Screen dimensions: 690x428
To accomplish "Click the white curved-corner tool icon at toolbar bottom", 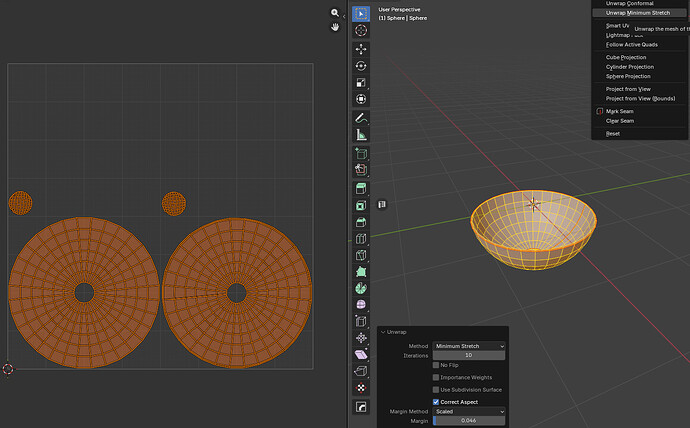I will [361, 407].
